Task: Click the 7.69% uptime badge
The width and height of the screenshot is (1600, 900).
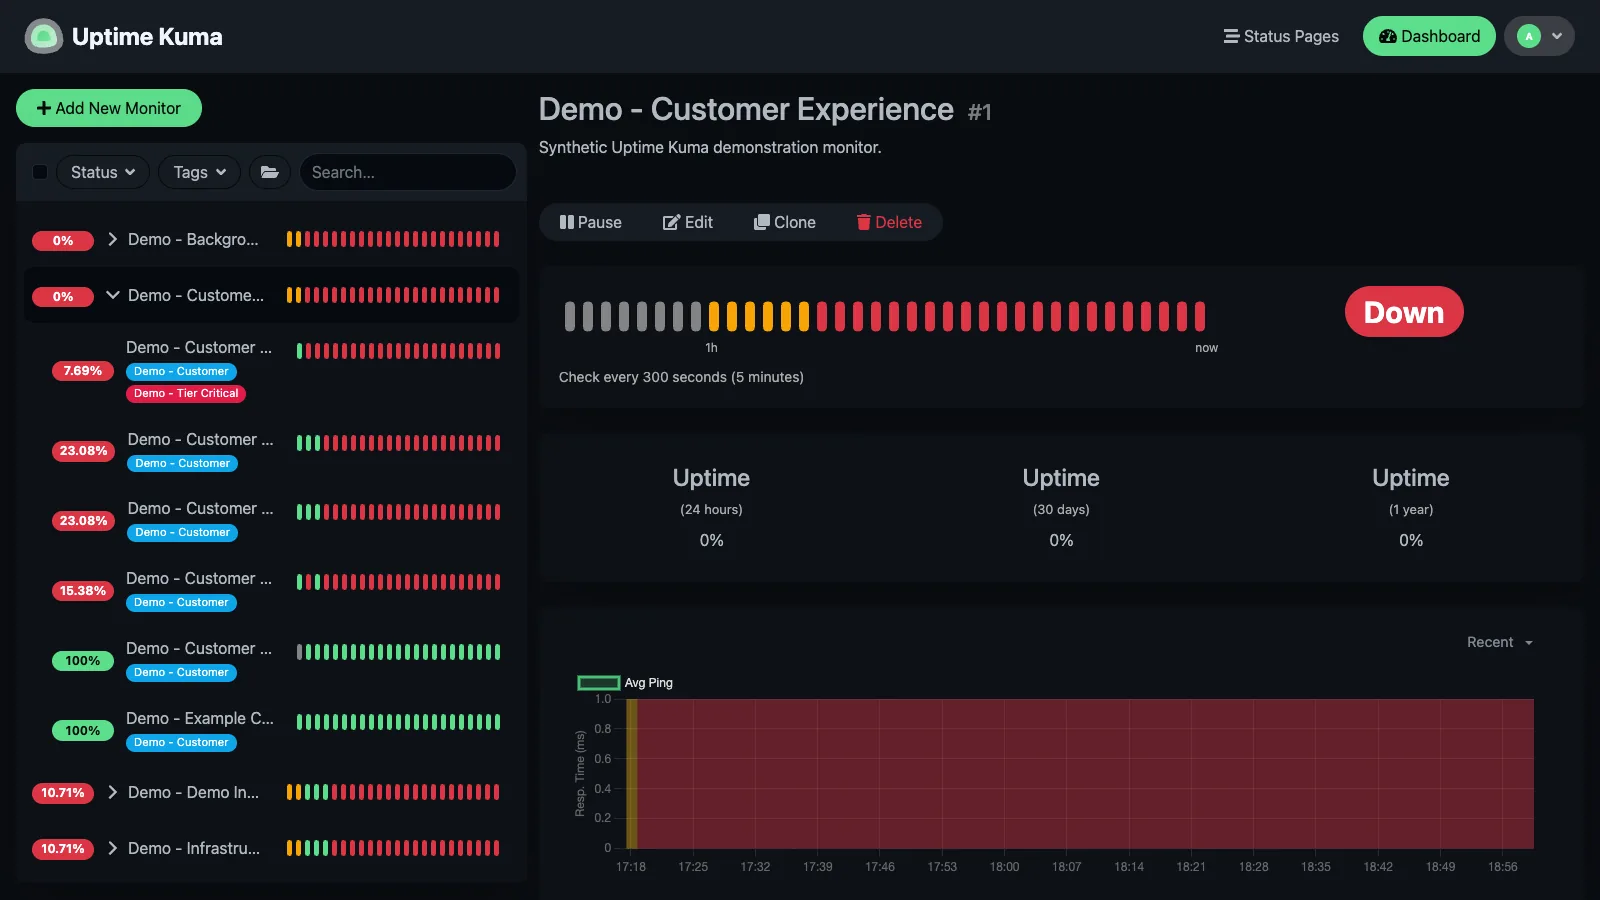Action: 83,371
